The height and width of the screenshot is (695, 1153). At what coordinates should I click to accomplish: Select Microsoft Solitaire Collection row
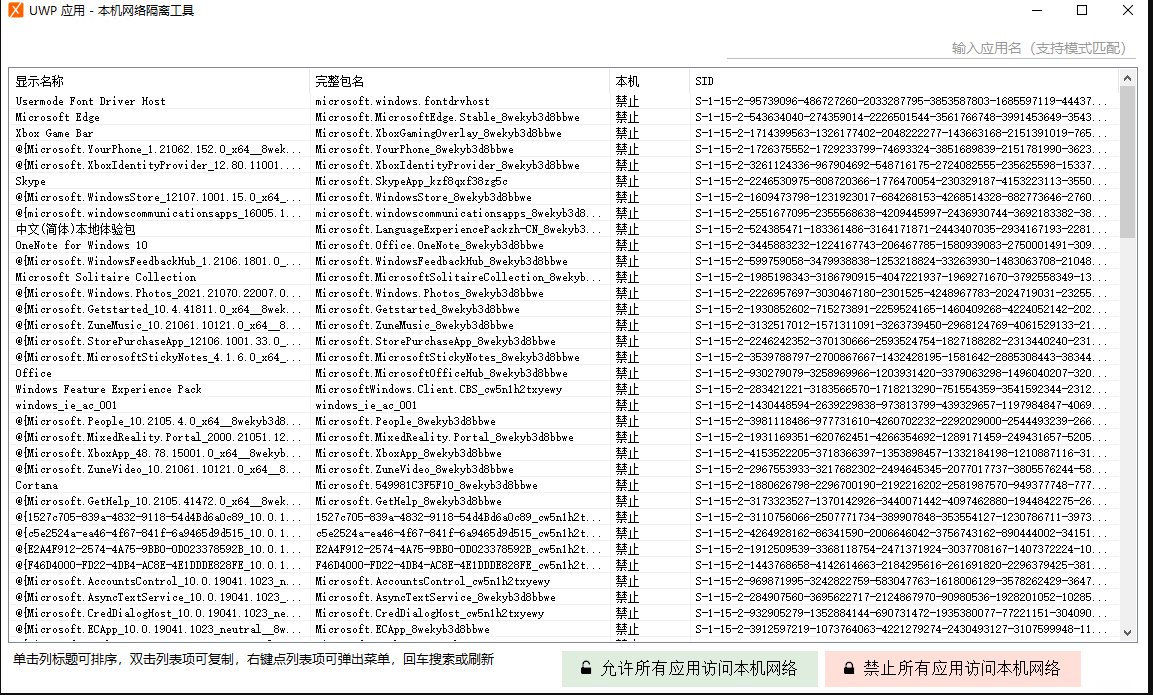(x=564, y=277)
